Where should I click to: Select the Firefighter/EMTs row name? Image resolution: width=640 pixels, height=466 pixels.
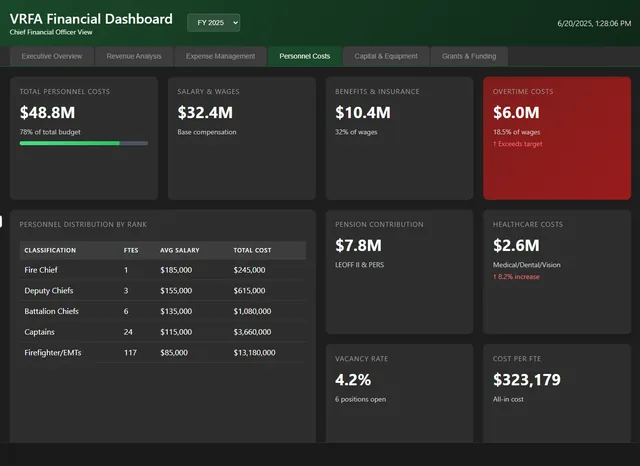53,353
